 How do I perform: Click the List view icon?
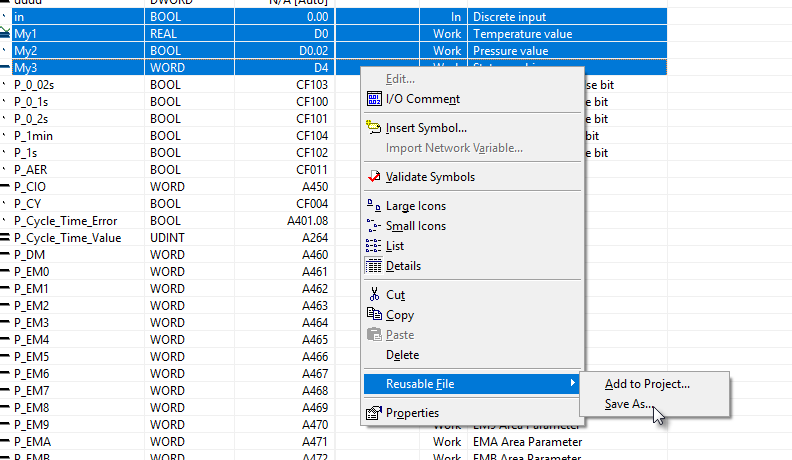point(374,245)
